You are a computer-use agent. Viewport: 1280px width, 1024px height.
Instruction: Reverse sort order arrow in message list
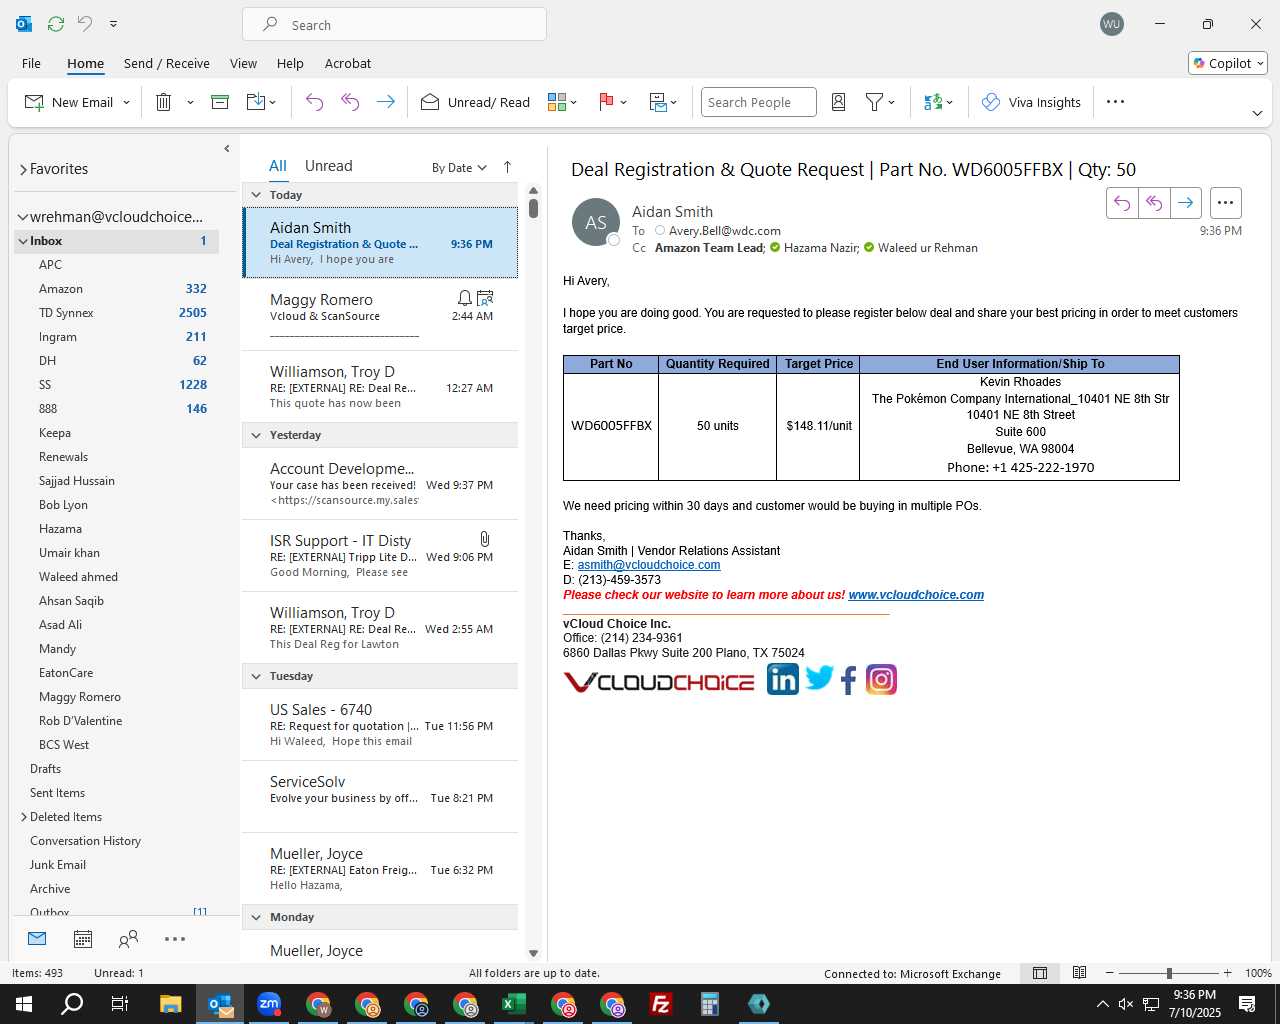pos(507,167)
